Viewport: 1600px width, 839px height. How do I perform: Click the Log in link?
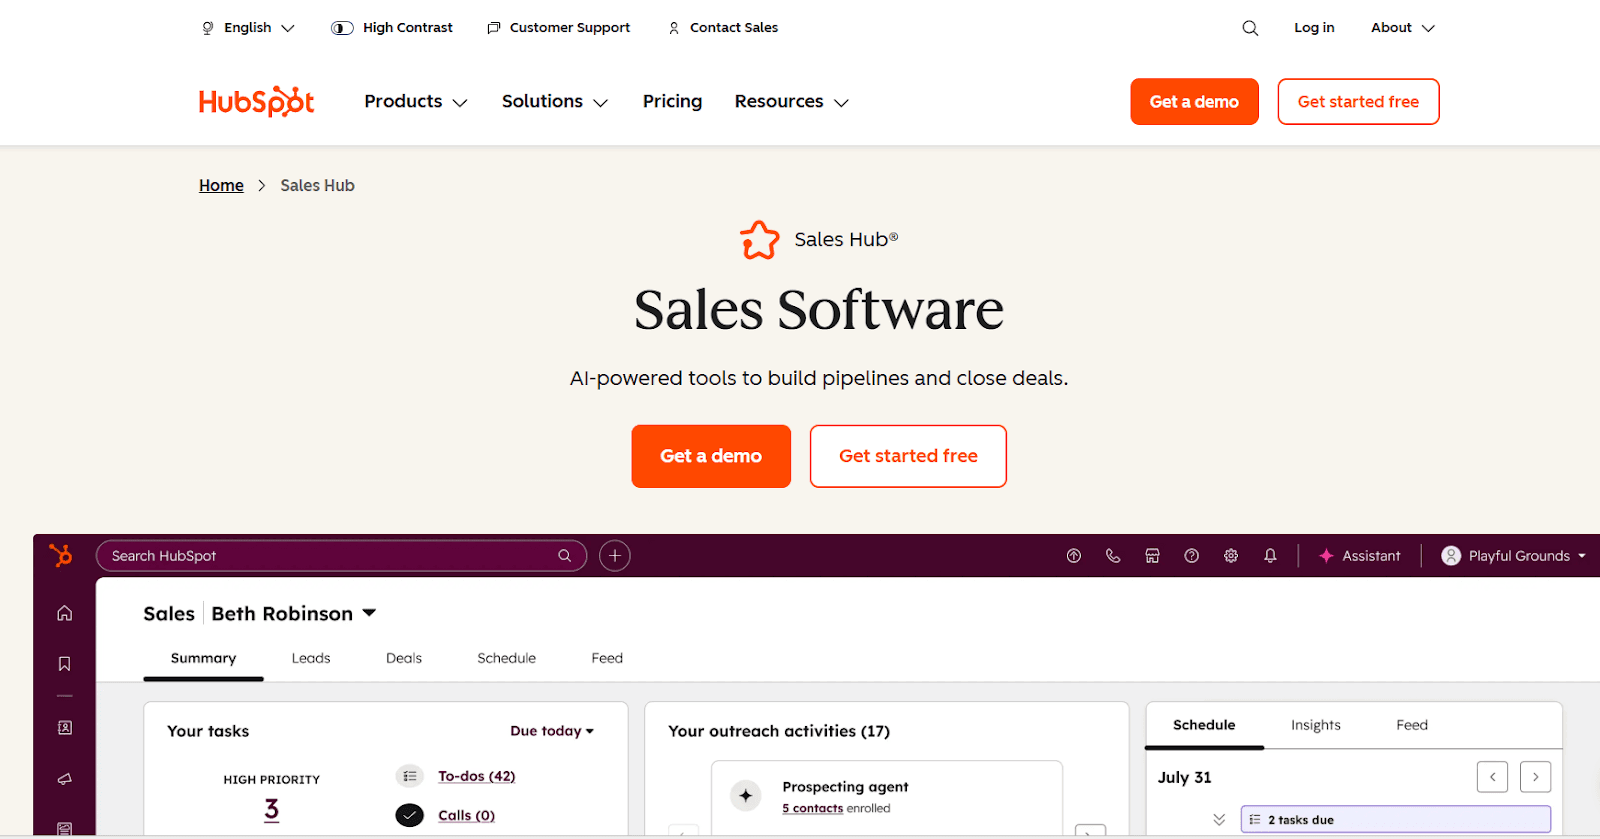[x=1314, y=28]
